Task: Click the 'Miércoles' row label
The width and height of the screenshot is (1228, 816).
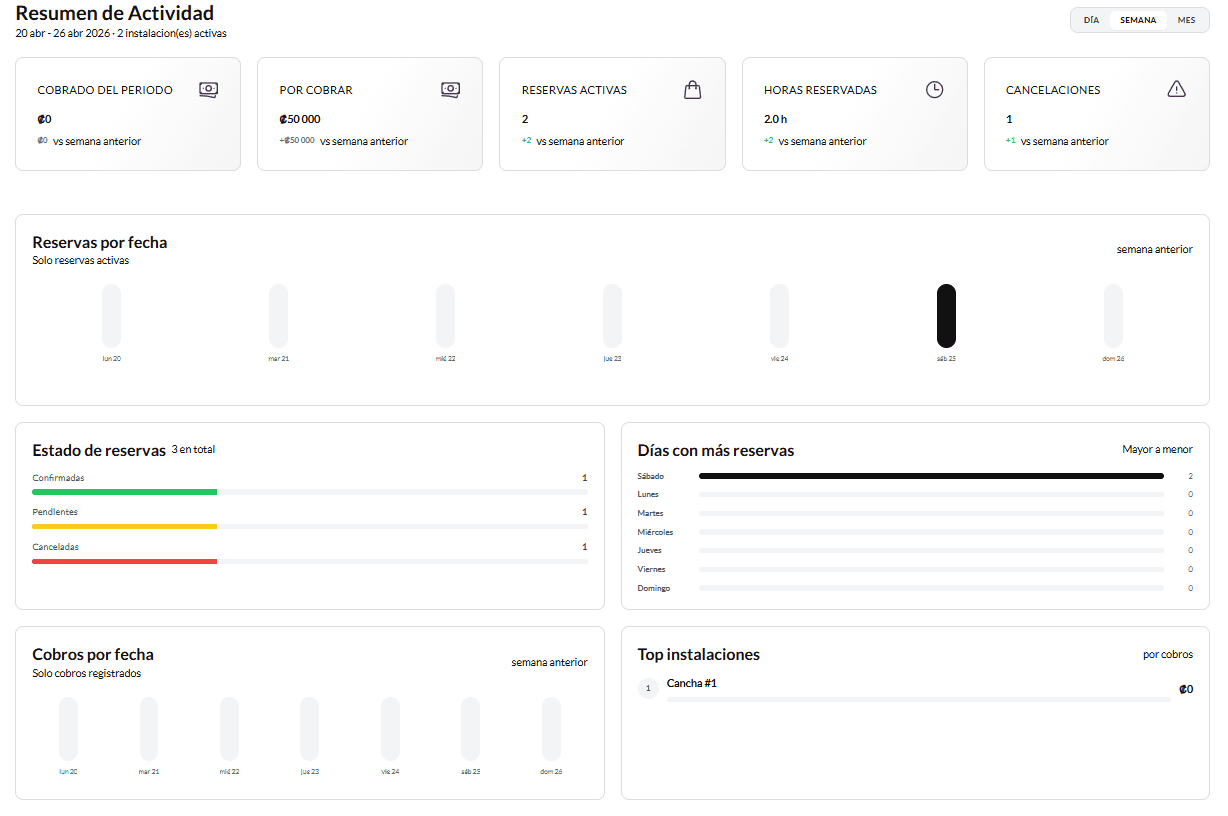Action: coord(655,532)
